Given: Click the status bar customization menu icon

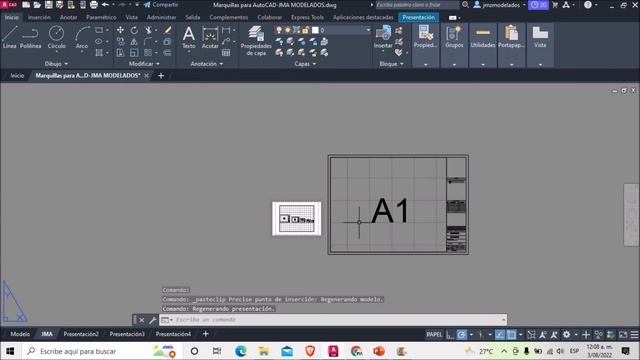Looking at the screenshot, I should 634,335.
